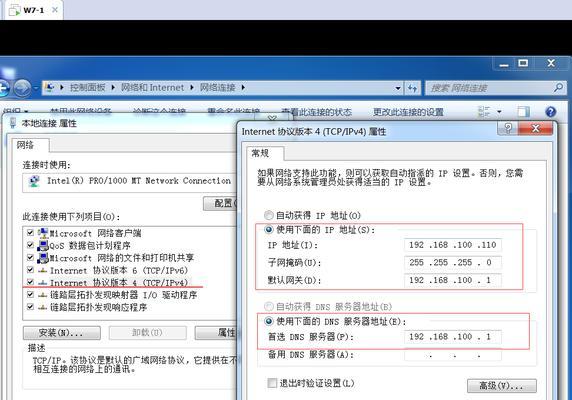Expand the chevron after 网络连接 breadcrumb
Screen dimensions: 572x400
click(243, 88)
